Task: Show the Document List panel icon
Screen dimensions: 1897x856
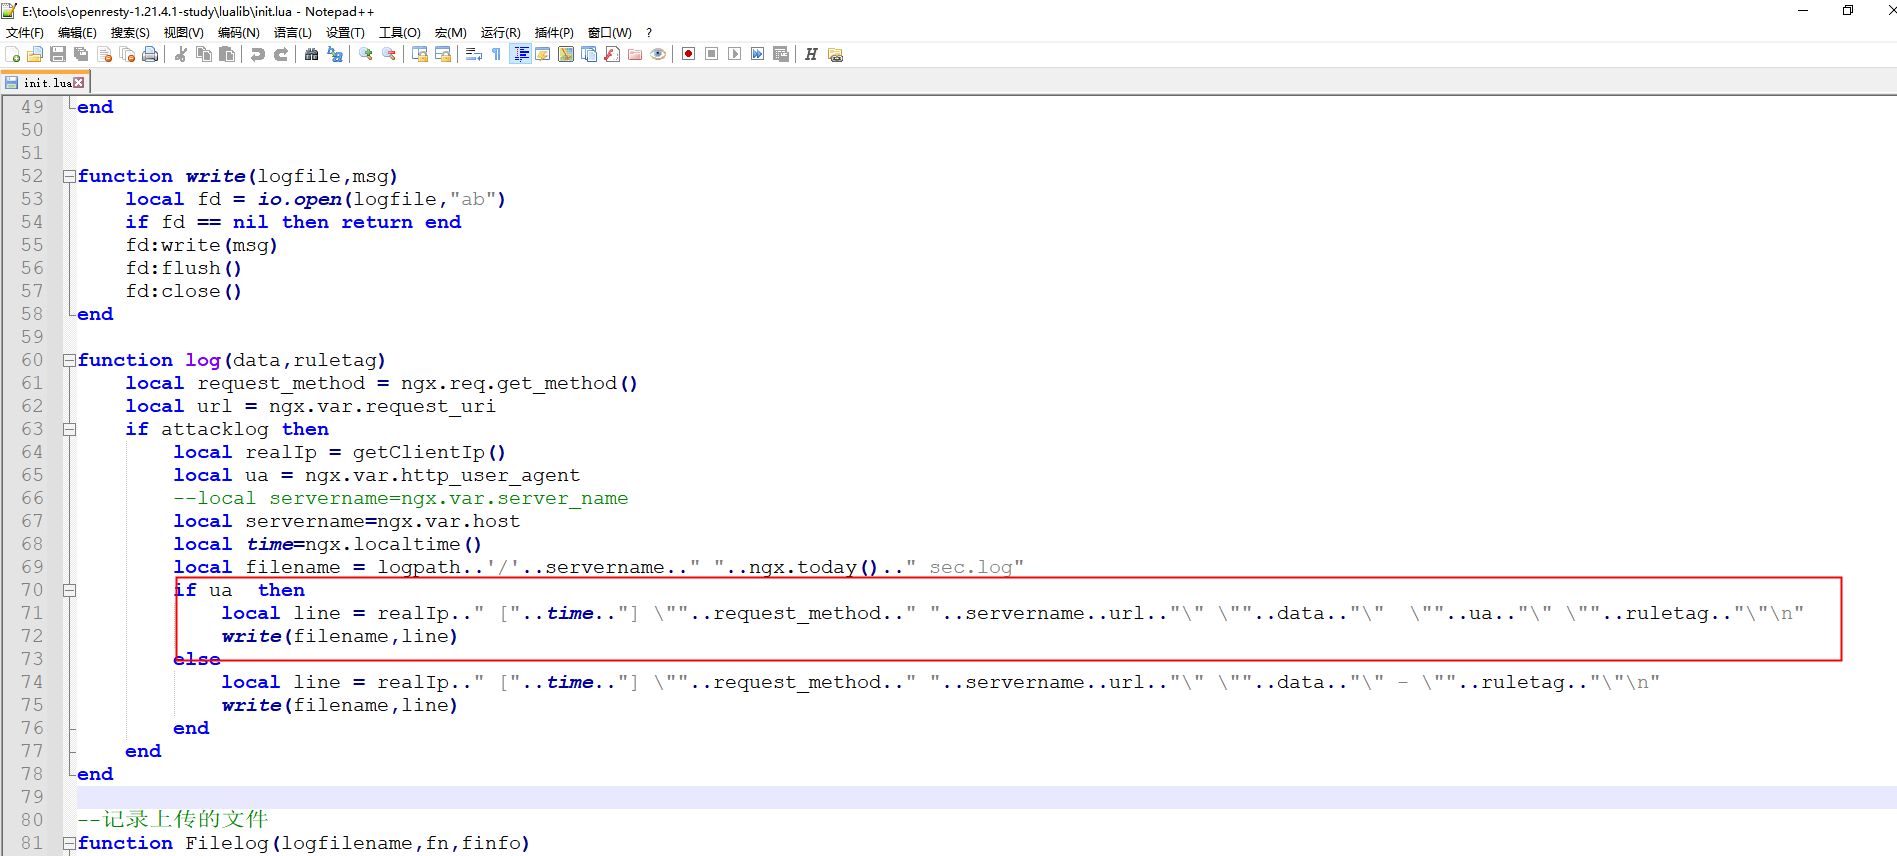Action: 589,54
